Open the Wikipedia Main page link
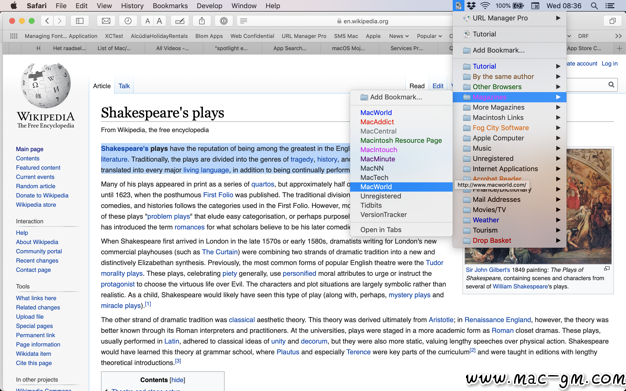The width and height of the screenshot is (626, 391). pyautogui.click(x=30, y=149)
